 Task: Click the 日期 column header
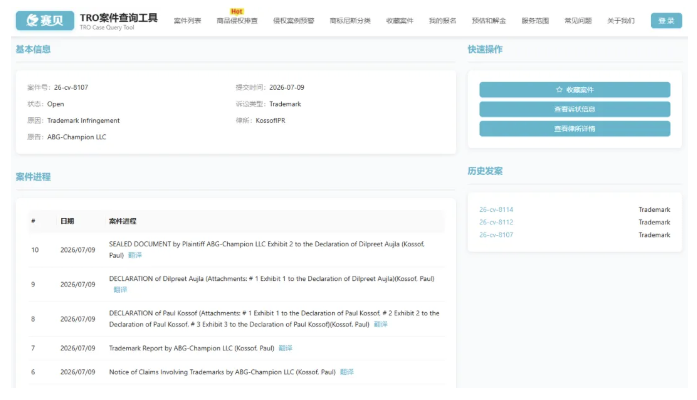click(67, 221)
